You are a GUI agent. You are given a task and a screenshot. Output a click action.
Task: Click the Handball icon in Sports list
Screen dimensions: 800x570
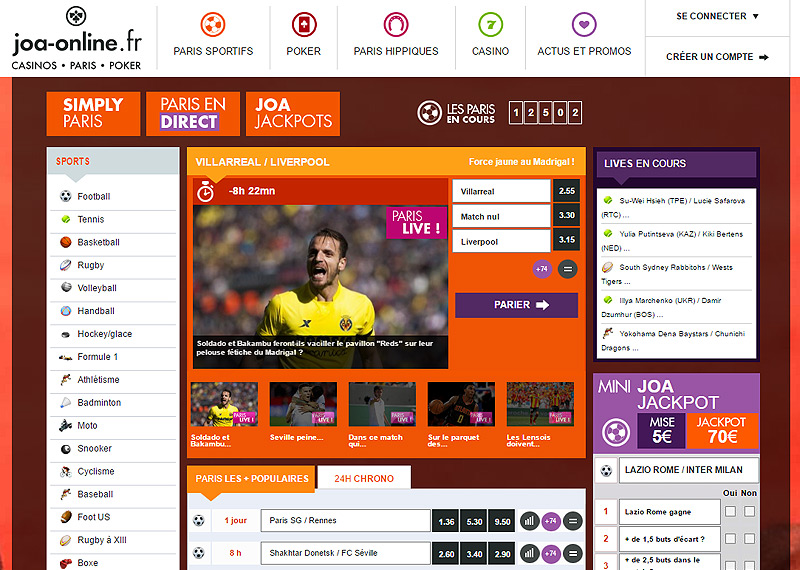[66, 310]
